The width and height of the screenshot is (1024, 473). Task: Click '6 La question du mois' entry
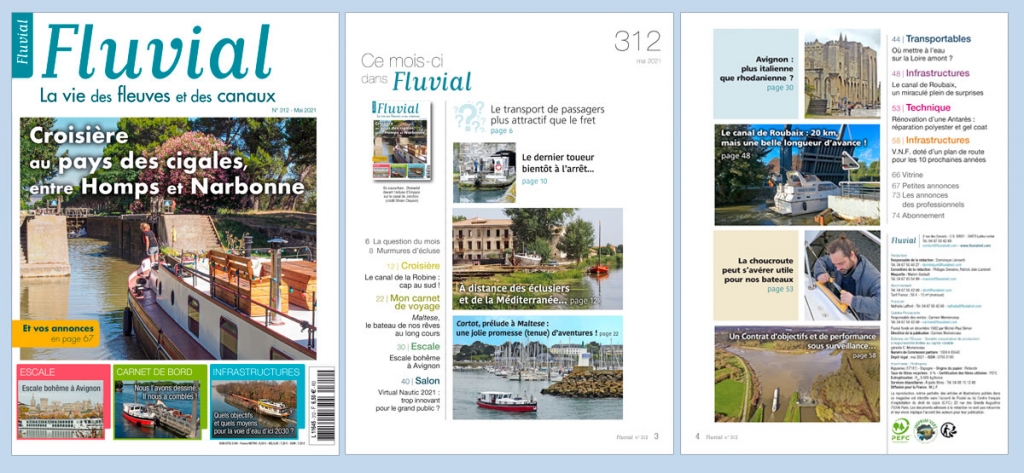402,241
